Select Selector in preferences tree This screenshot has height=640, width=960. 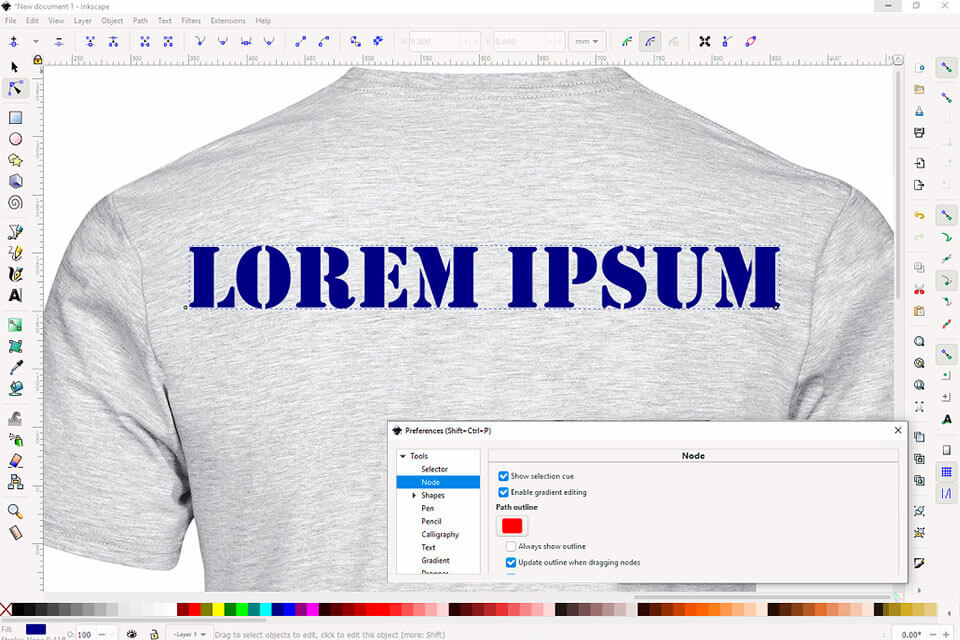434,469
